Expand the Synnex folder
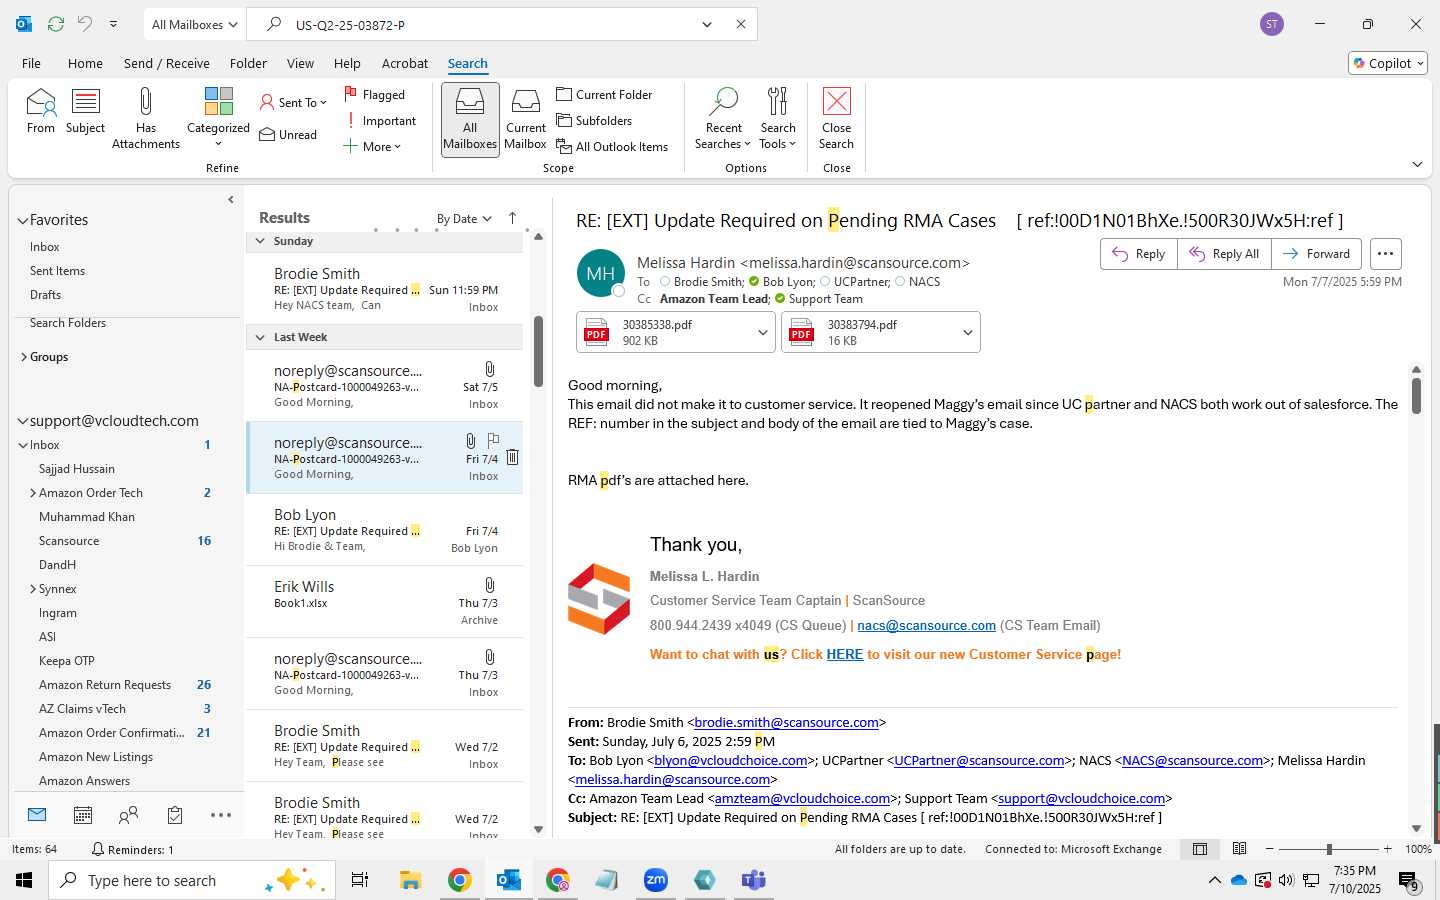The width and height of the screenshot is (1440, 900). click(x=33, y=589)
